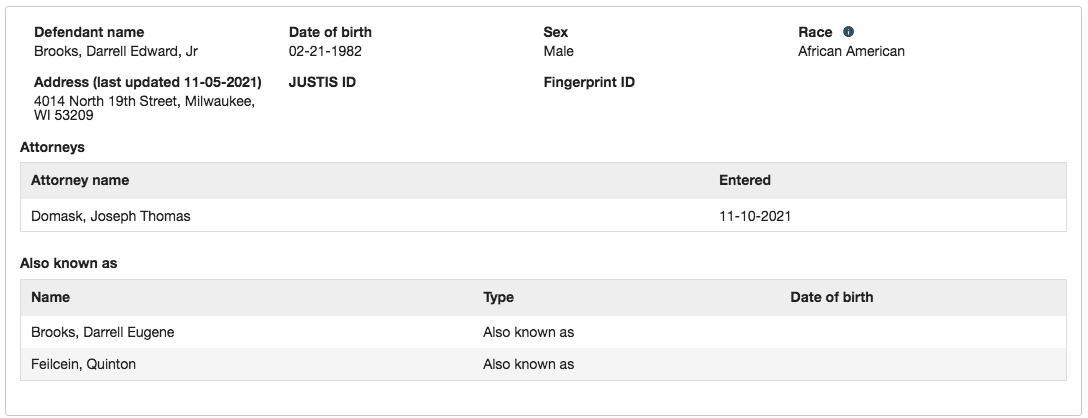Select defendant name Brooks, Darrell Edward, Jr
This screenshot has height=418, width=1088.
116,51
